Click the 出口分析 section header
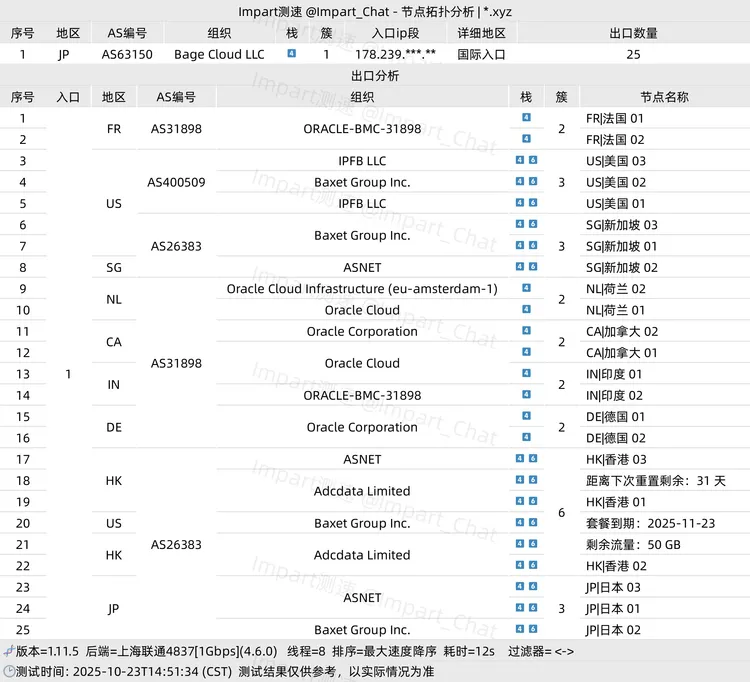 [375, 75]
